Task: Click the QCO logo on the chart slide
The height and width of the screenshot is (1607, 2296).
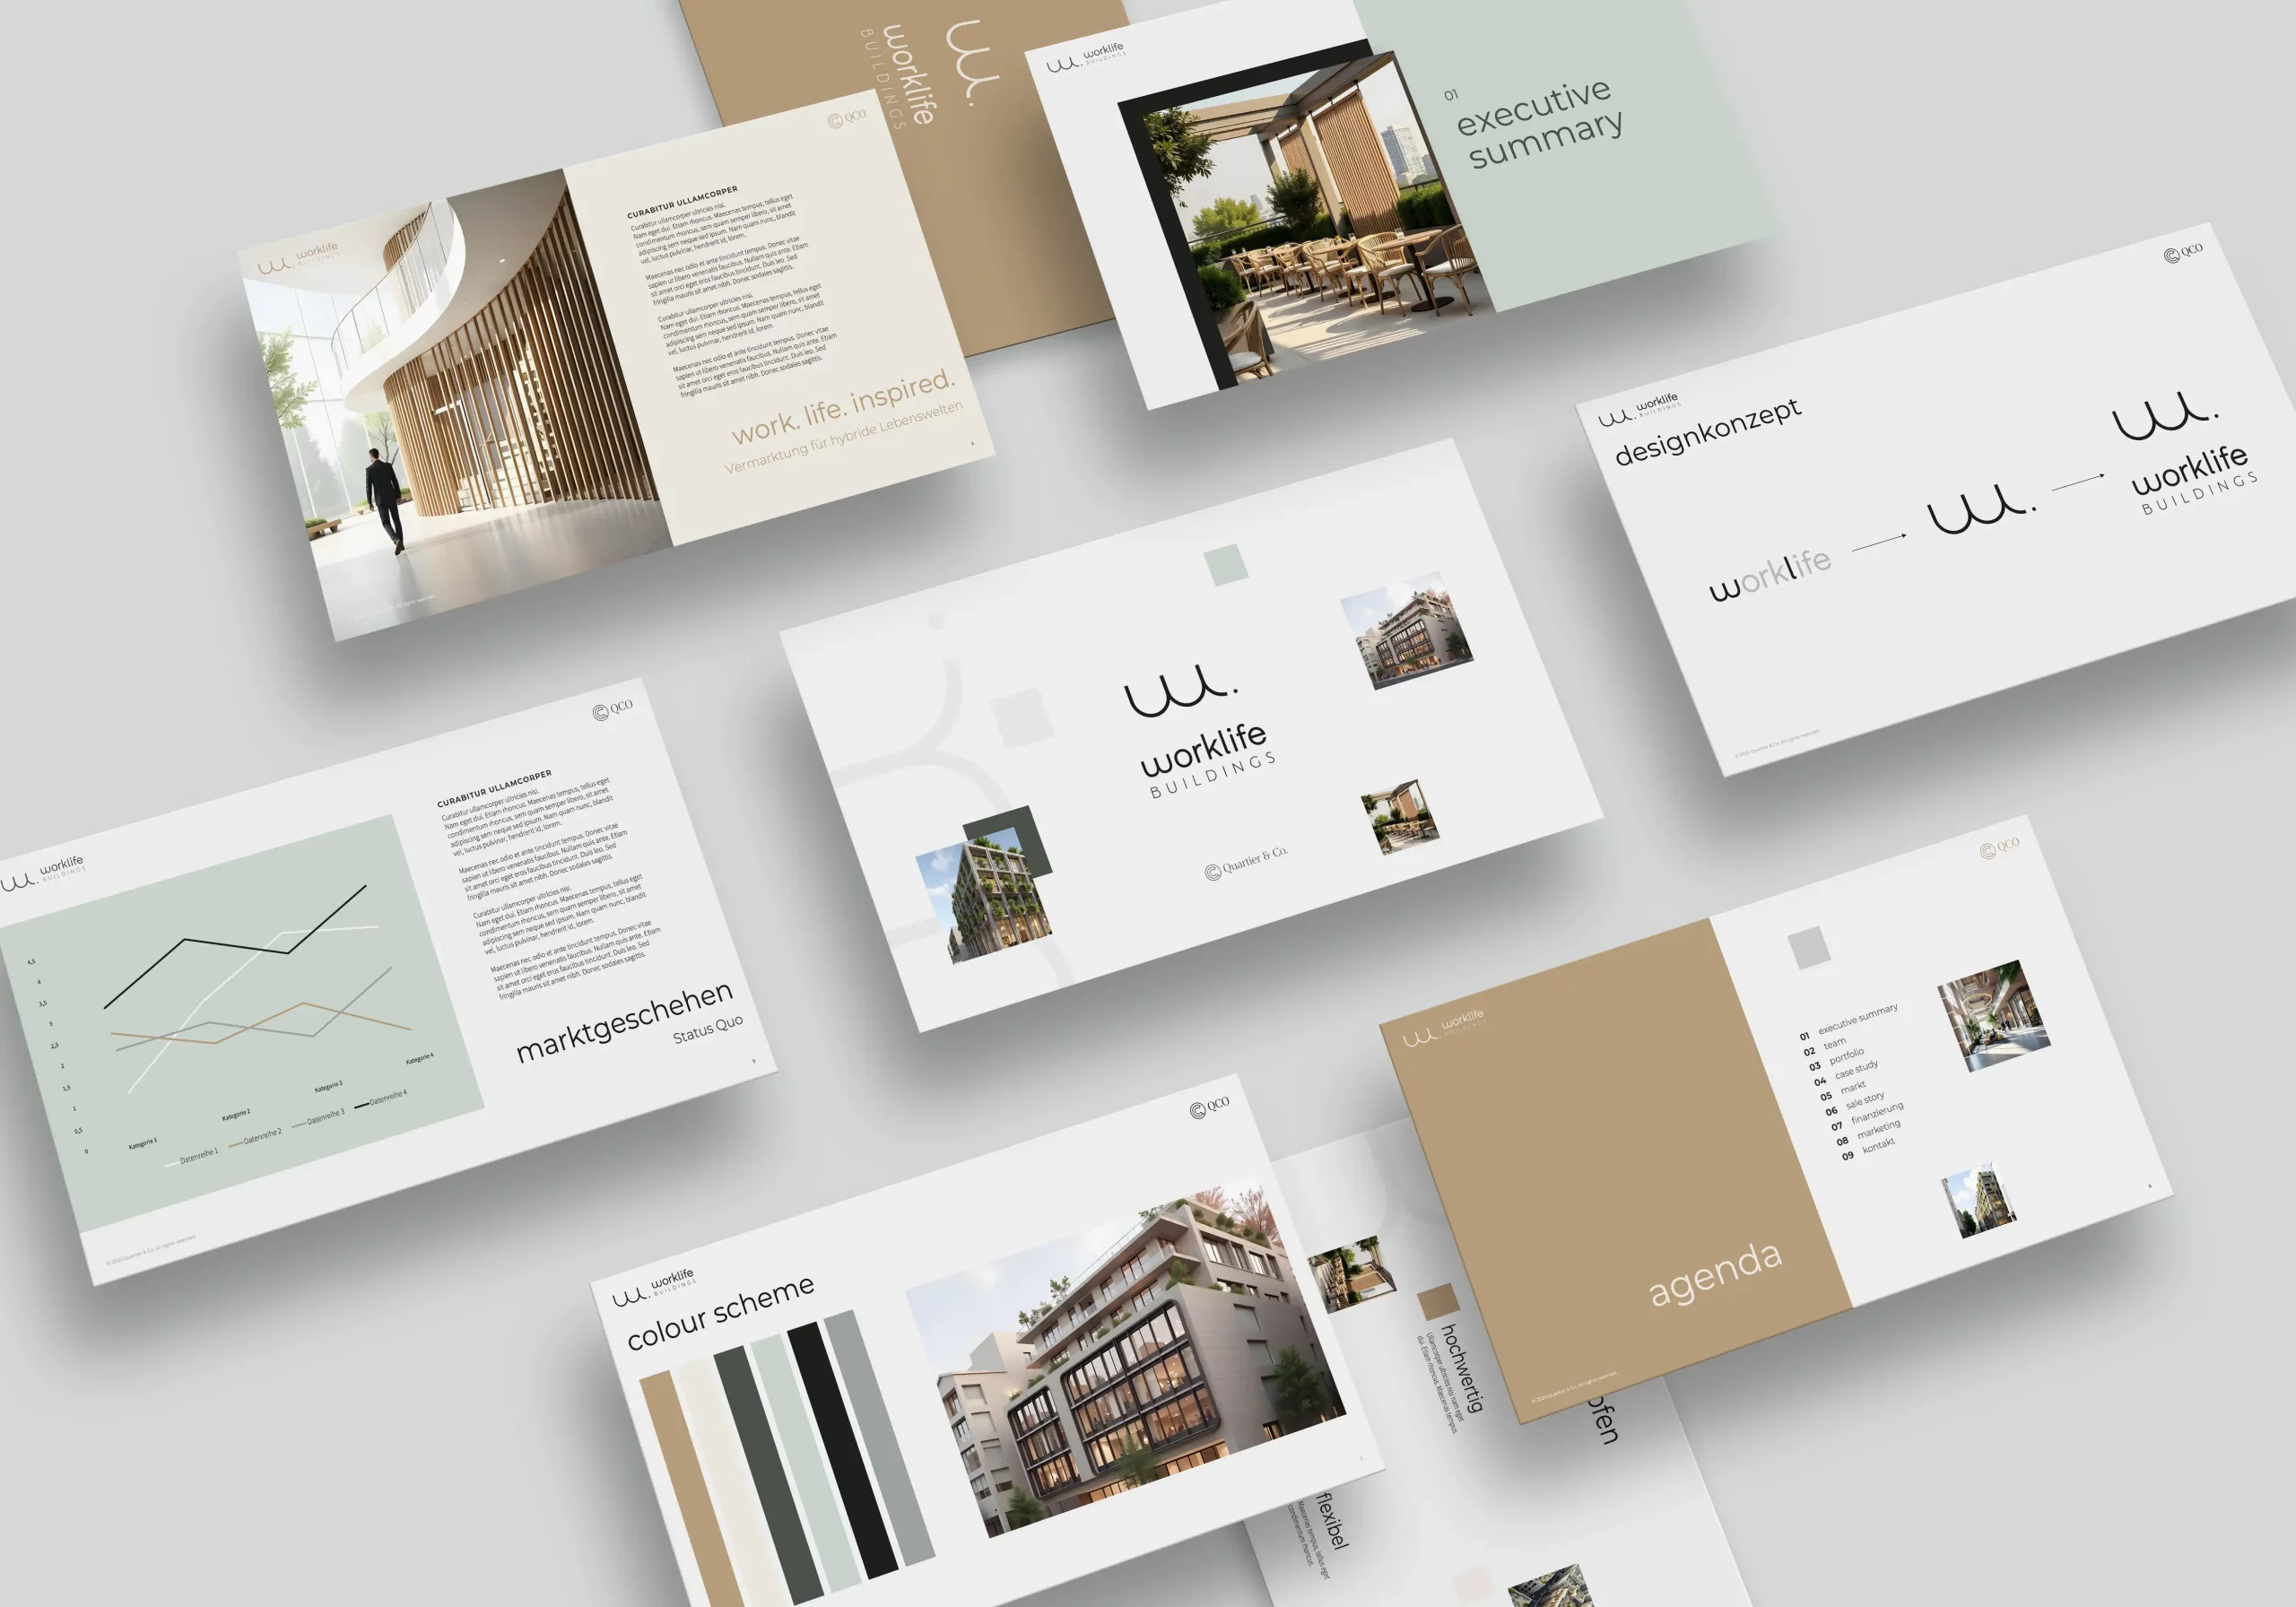Action: point(613,710)
